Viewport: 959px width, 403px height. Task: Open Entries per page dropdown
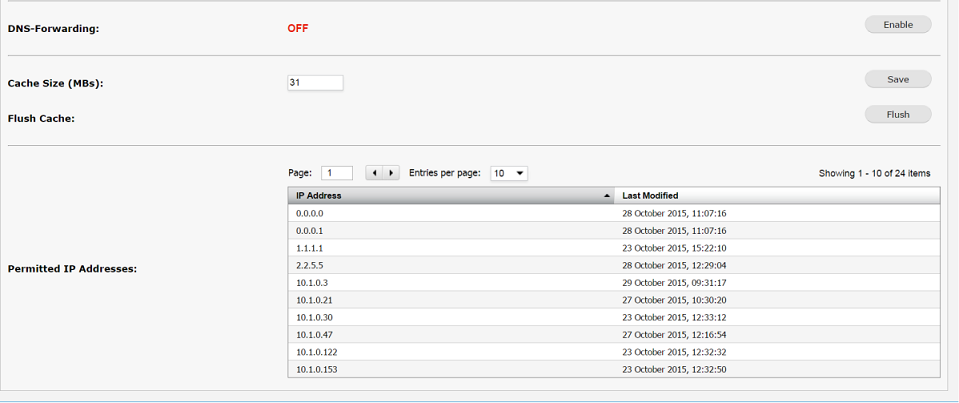509,174
